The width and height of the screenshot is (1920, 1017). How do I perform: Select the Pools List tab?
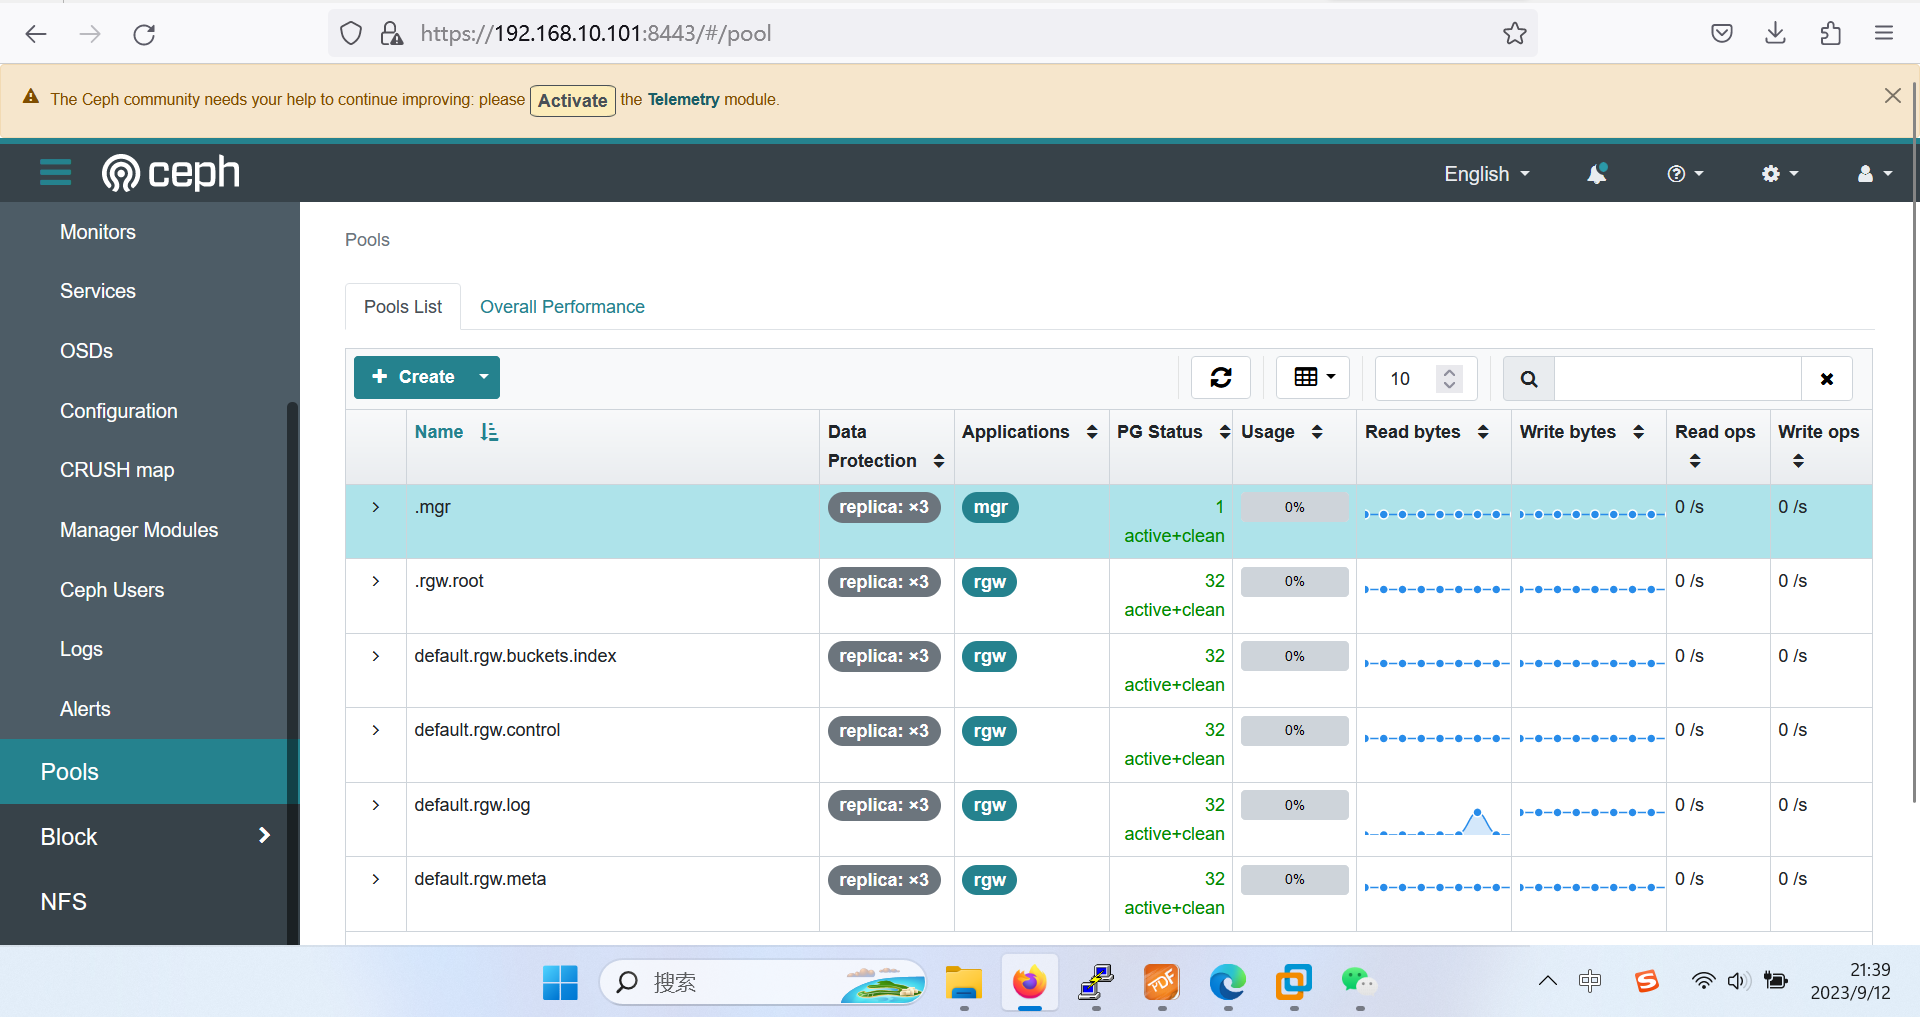tap(403, 307)
